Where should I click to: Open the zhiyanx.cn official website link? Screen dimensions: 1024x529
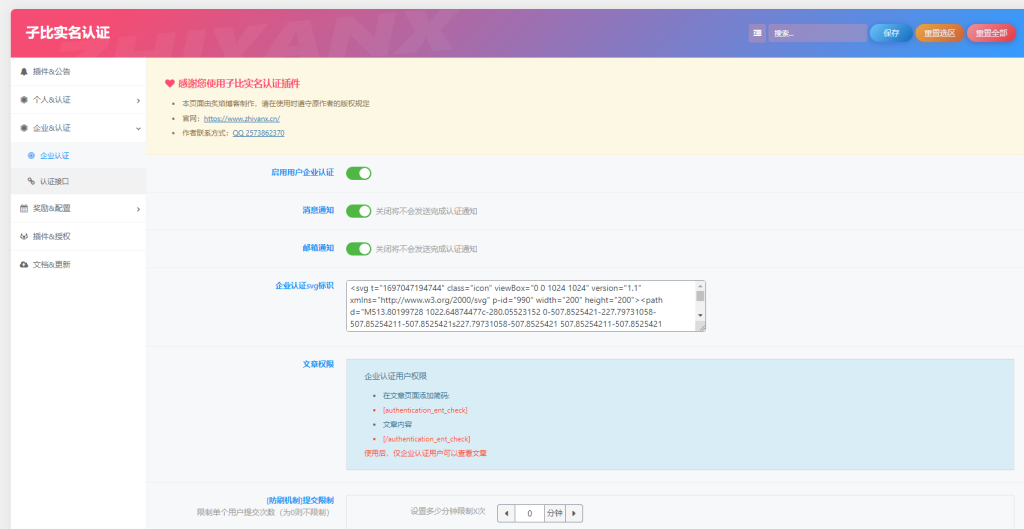point(242,119)
